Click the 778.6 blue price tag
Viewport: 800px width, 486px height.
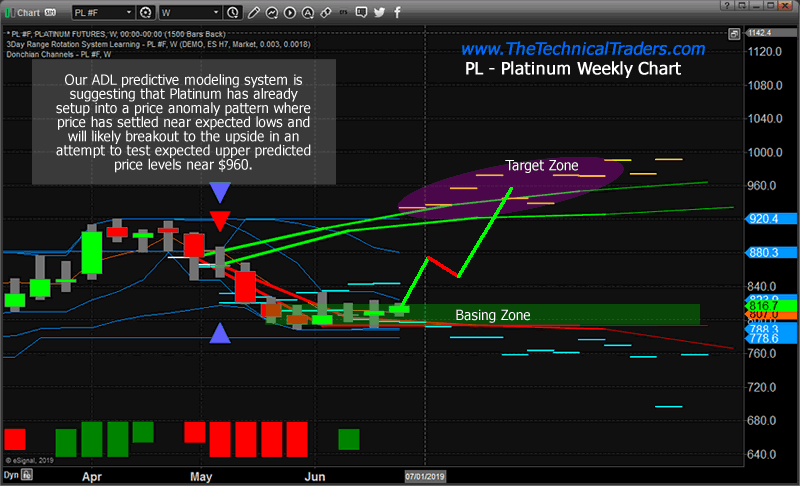[x=771, y=339]
